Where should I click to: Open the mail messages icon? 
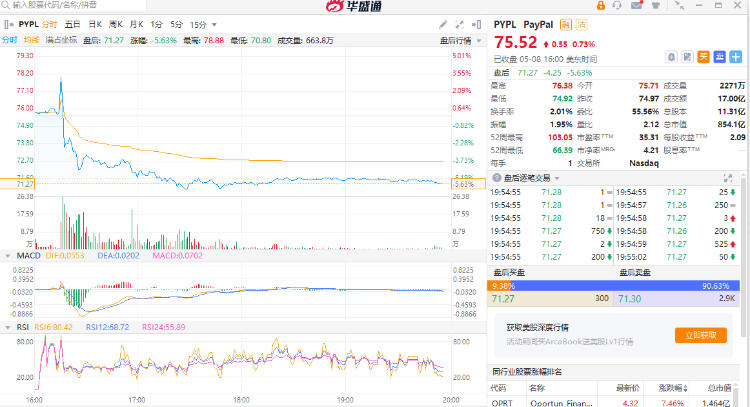637,5
